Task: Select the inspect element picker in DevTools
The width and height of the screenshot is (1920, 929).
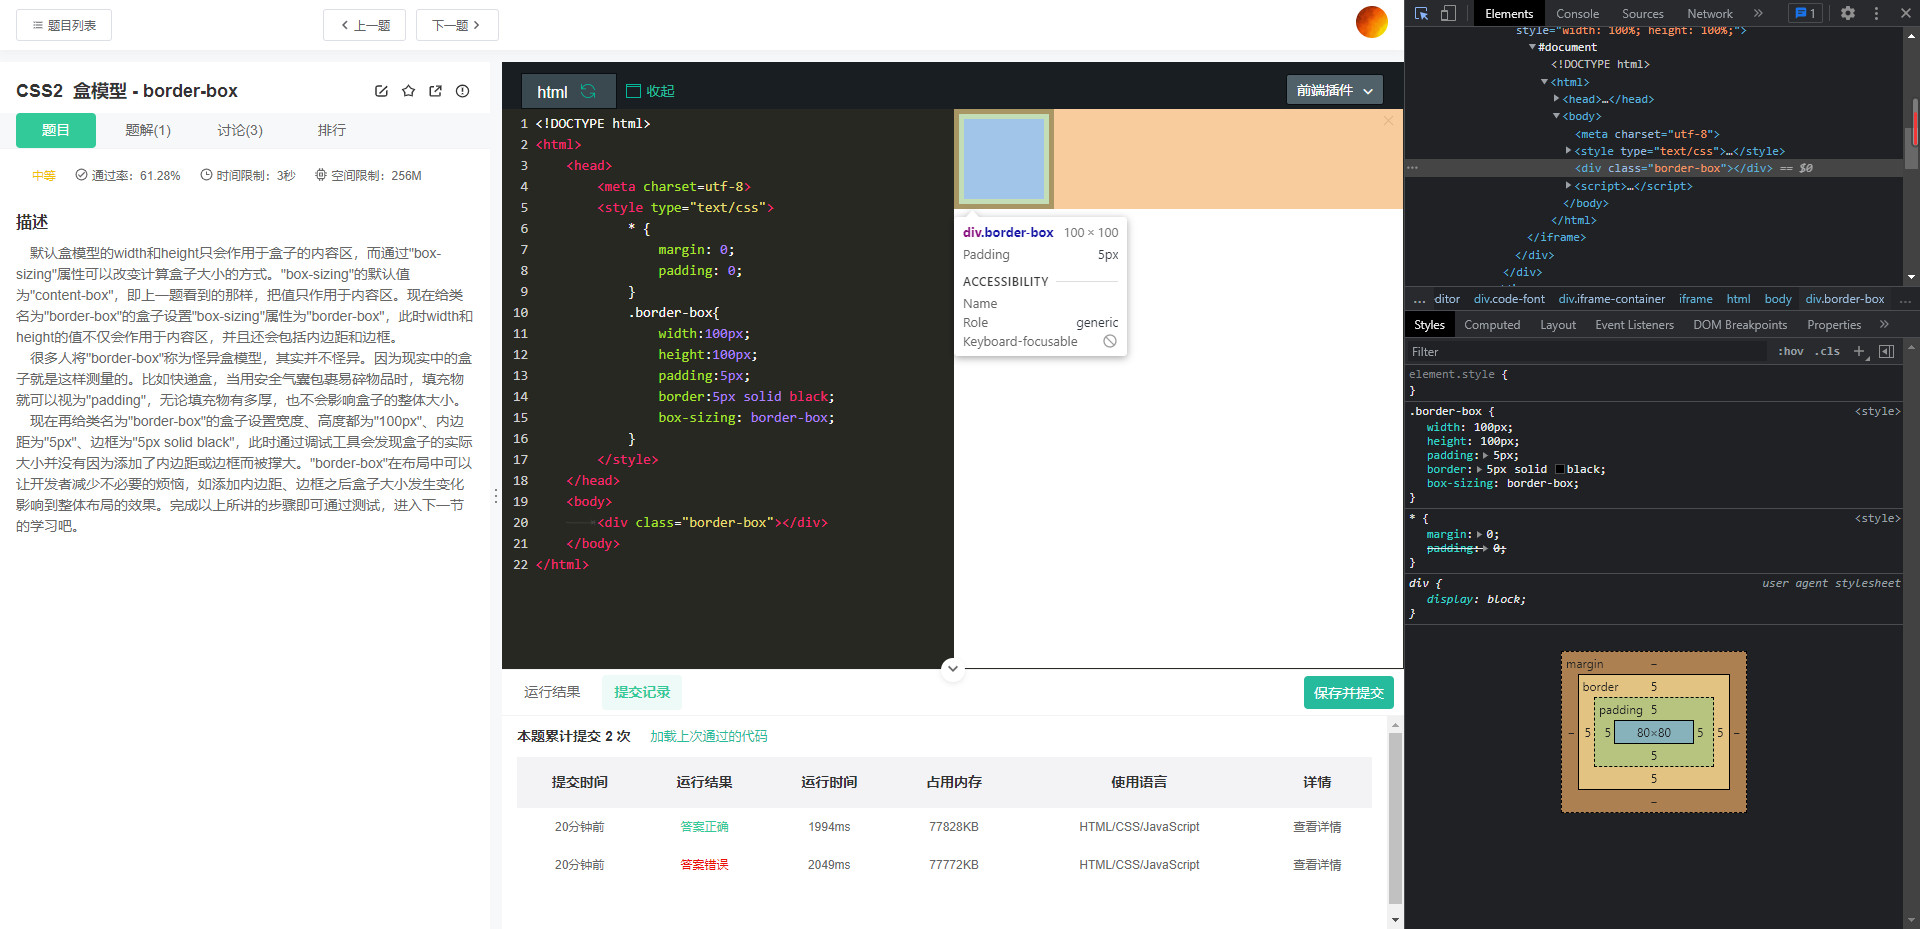Action: (1421, 13)
